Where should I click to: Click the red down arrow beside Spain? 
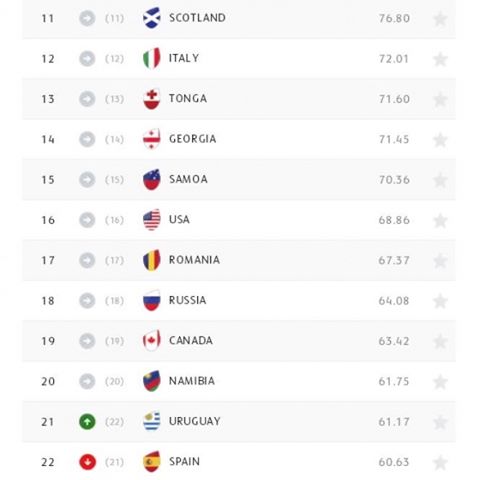point(87,462)
